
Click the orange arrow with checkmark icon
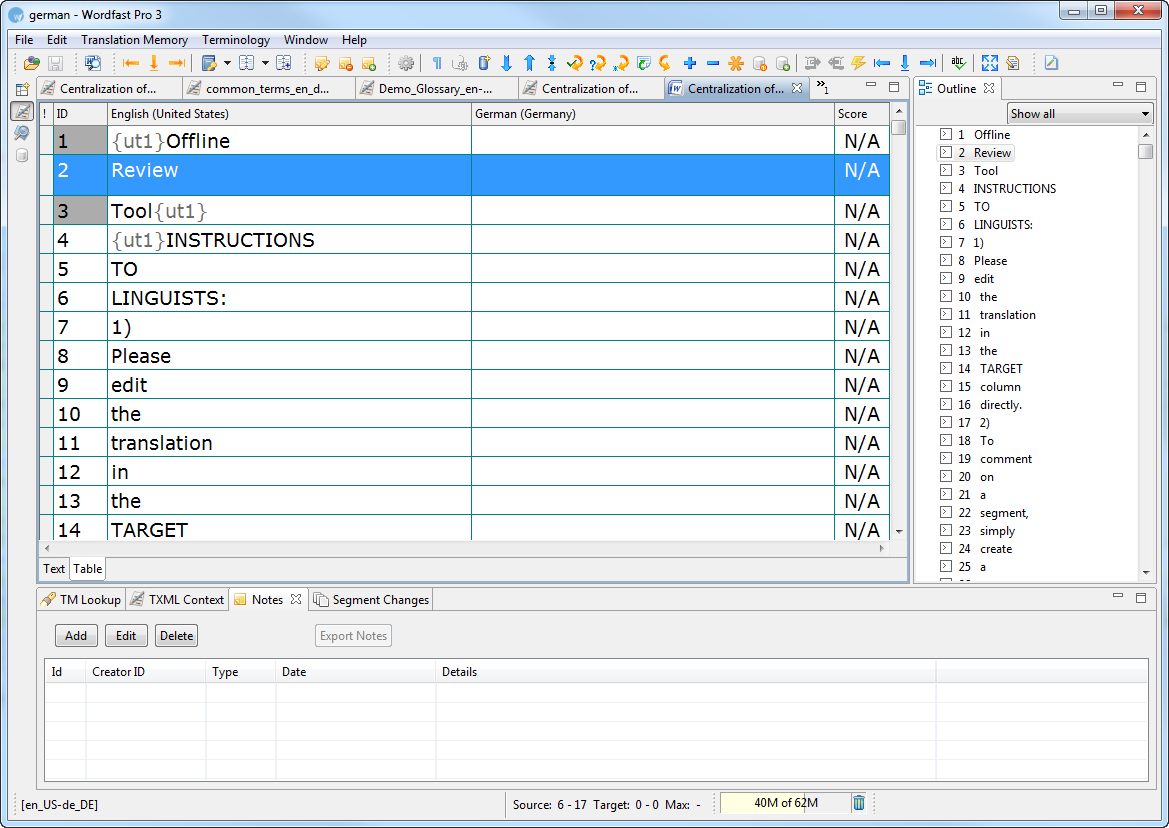click(x=575, y=63)
